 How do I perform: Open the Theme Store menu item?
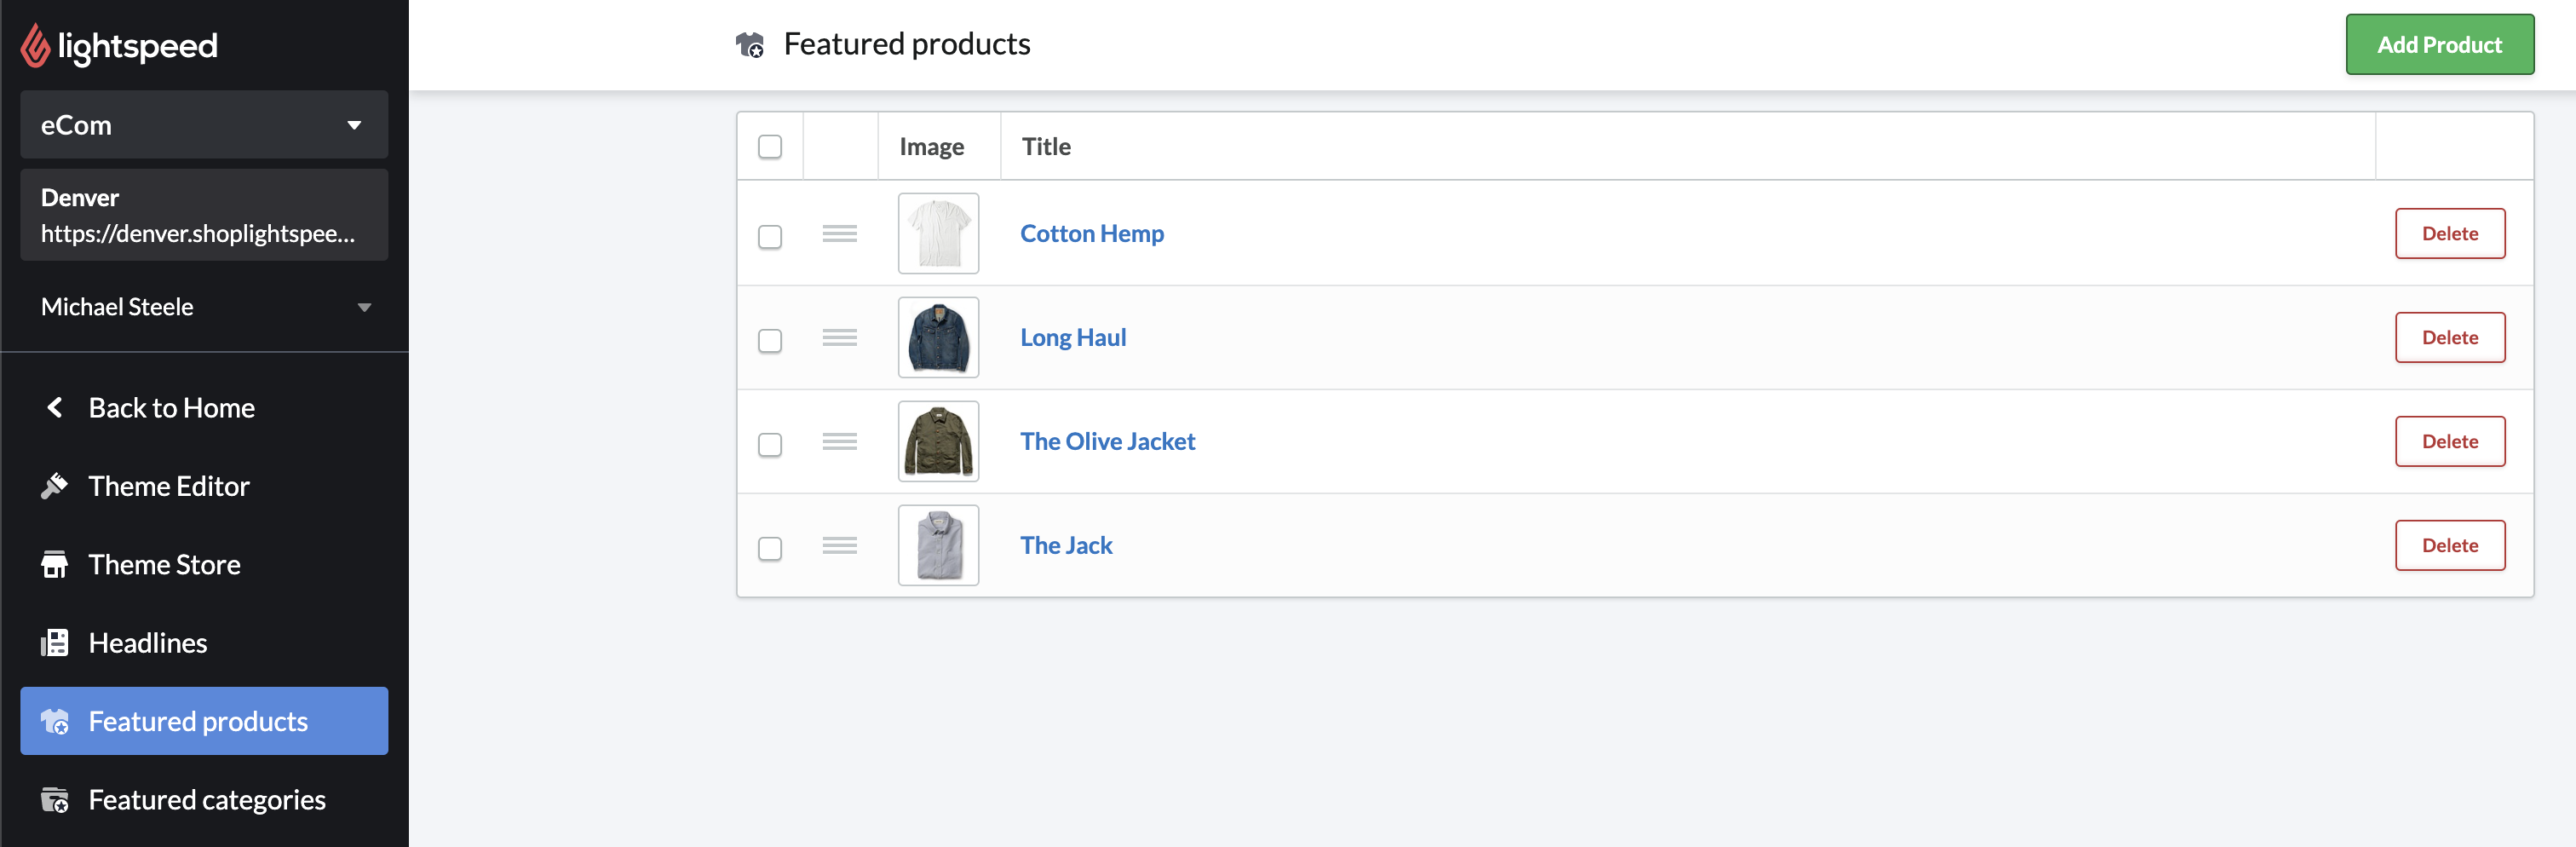pos(164,565)
